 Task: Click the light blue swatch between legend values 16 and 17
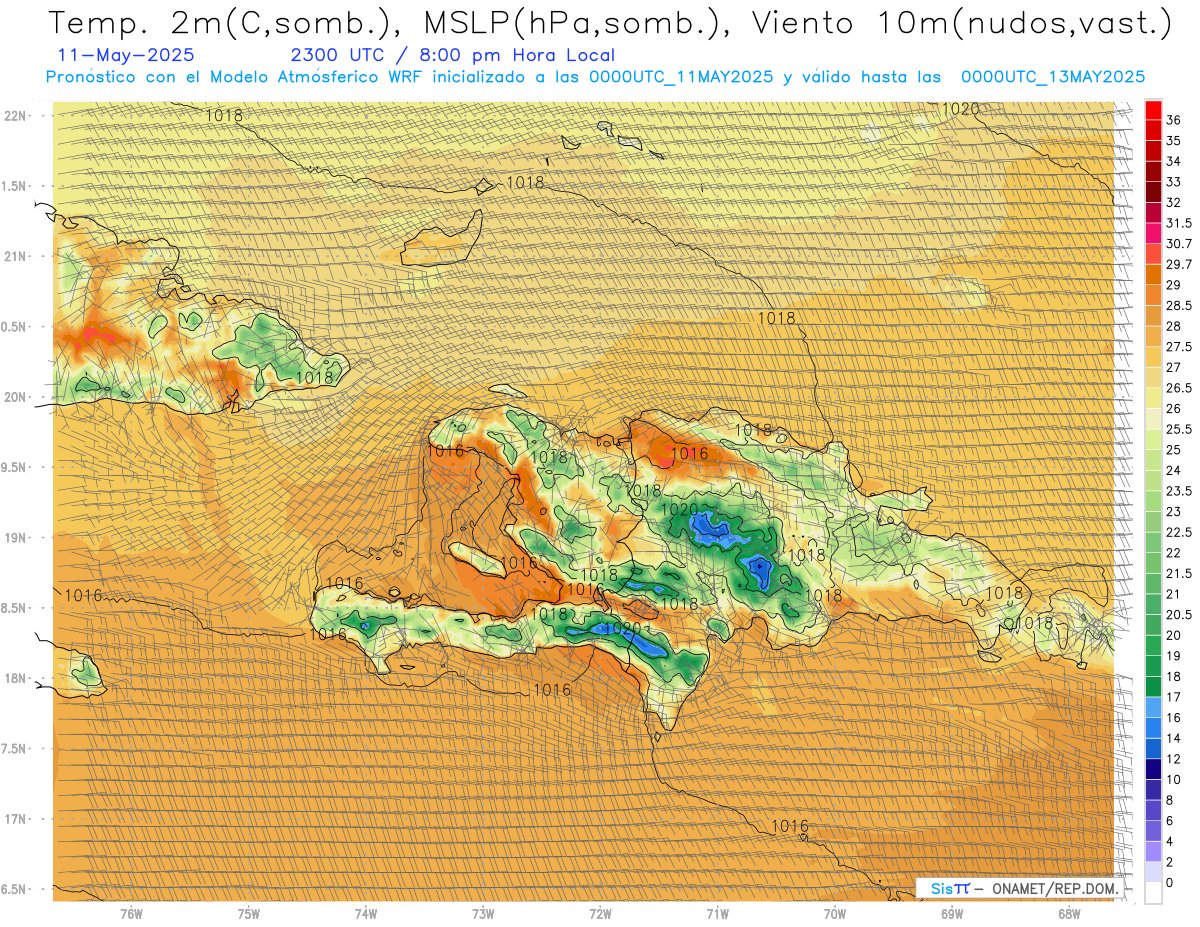click(1153, 707)
